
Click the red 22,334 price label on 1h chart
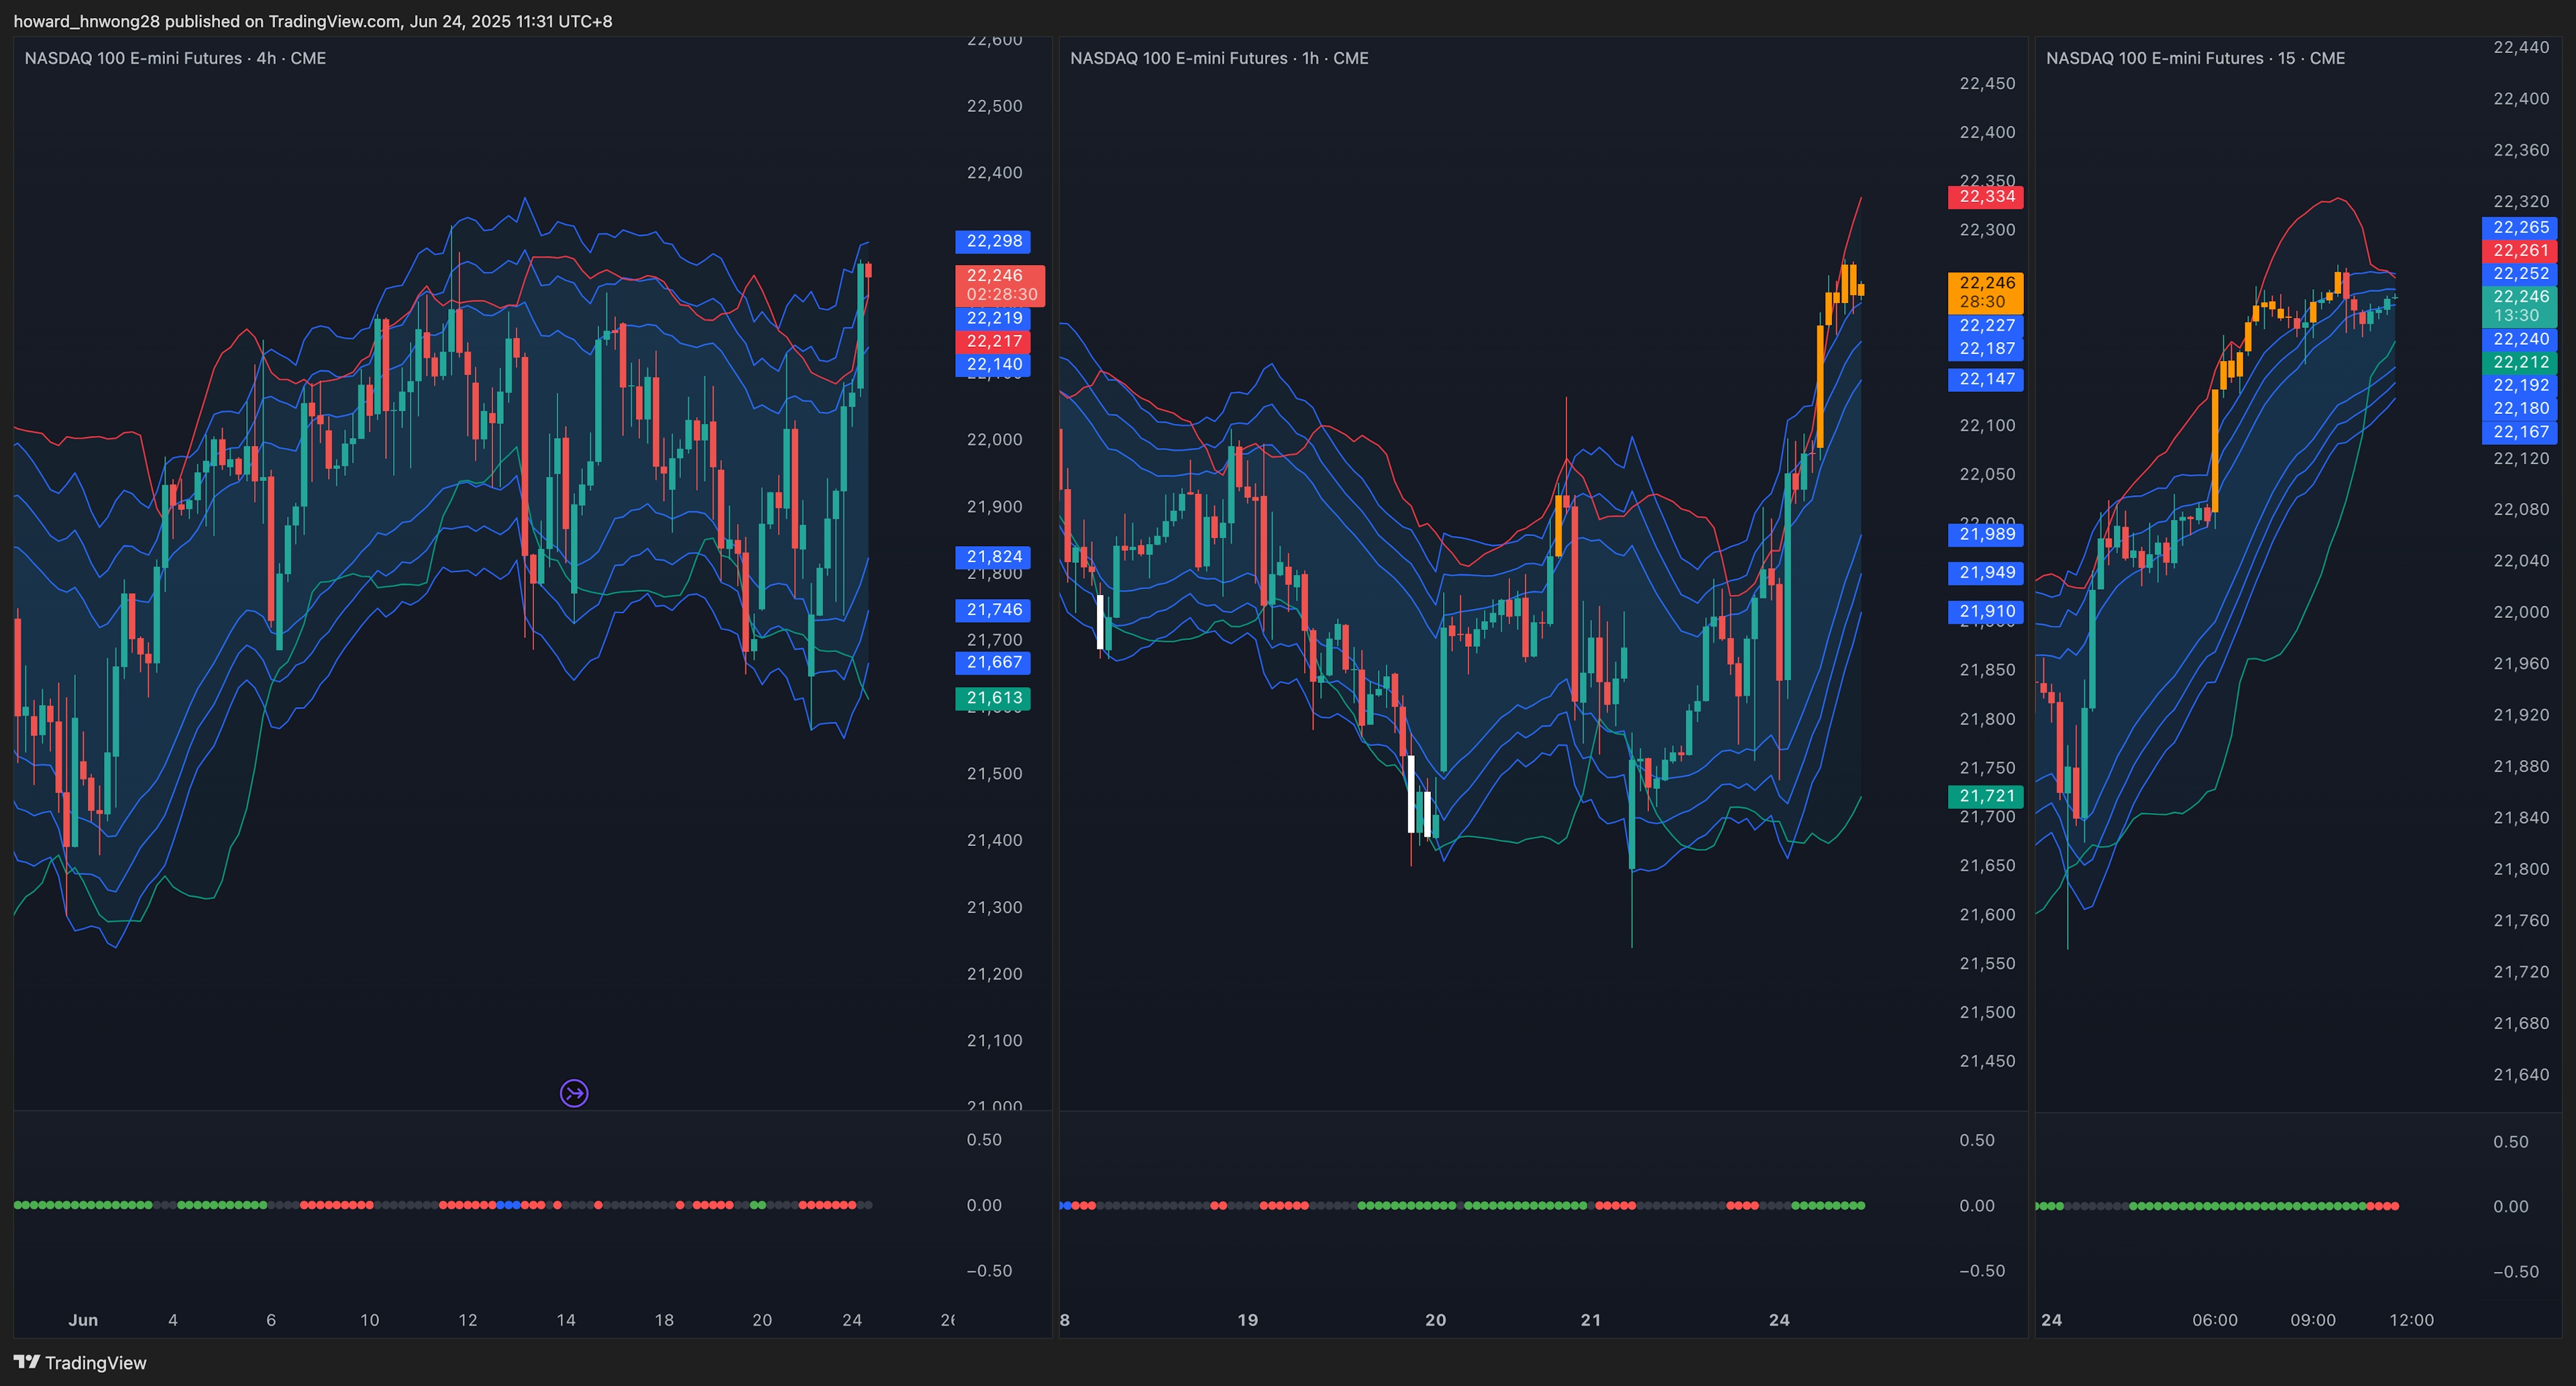click(1986, 197)
